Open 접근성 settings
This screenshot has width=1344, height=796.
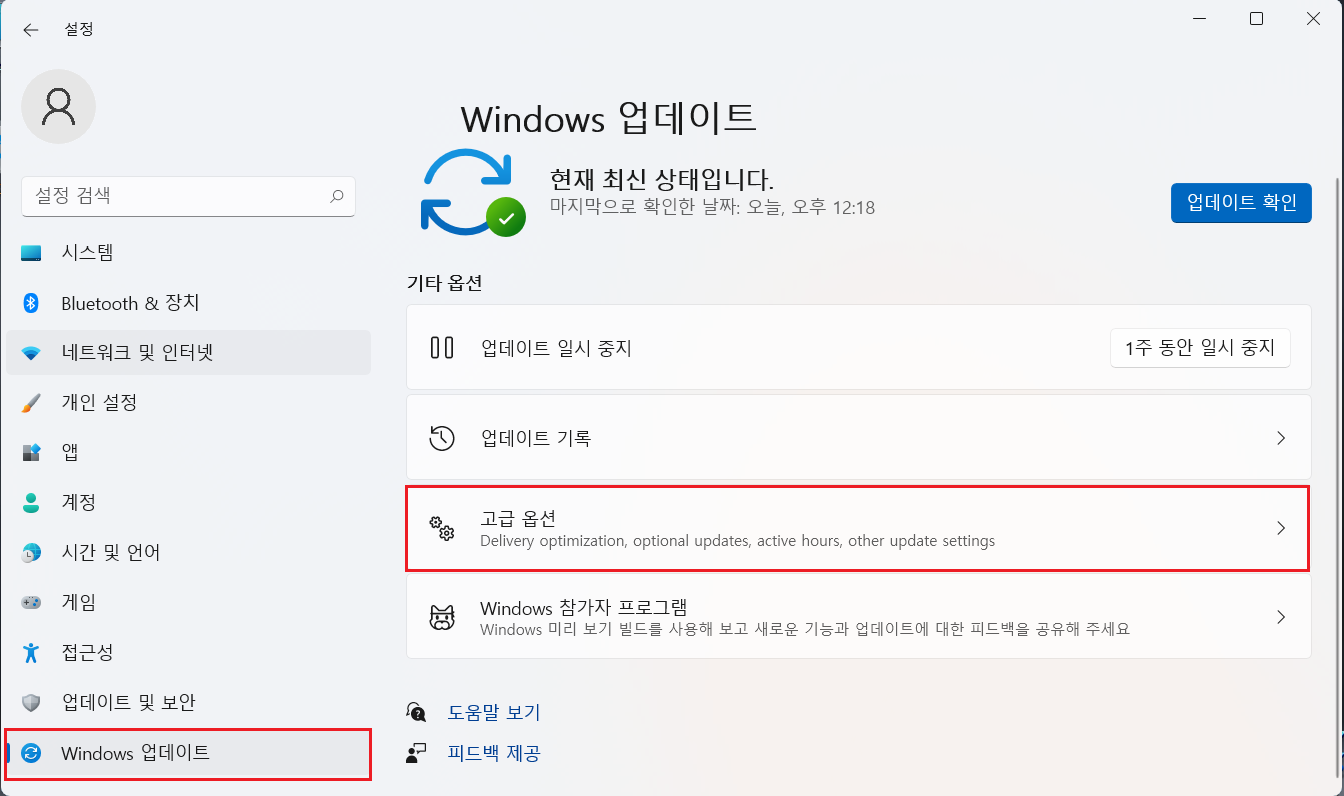click(188, 653)
